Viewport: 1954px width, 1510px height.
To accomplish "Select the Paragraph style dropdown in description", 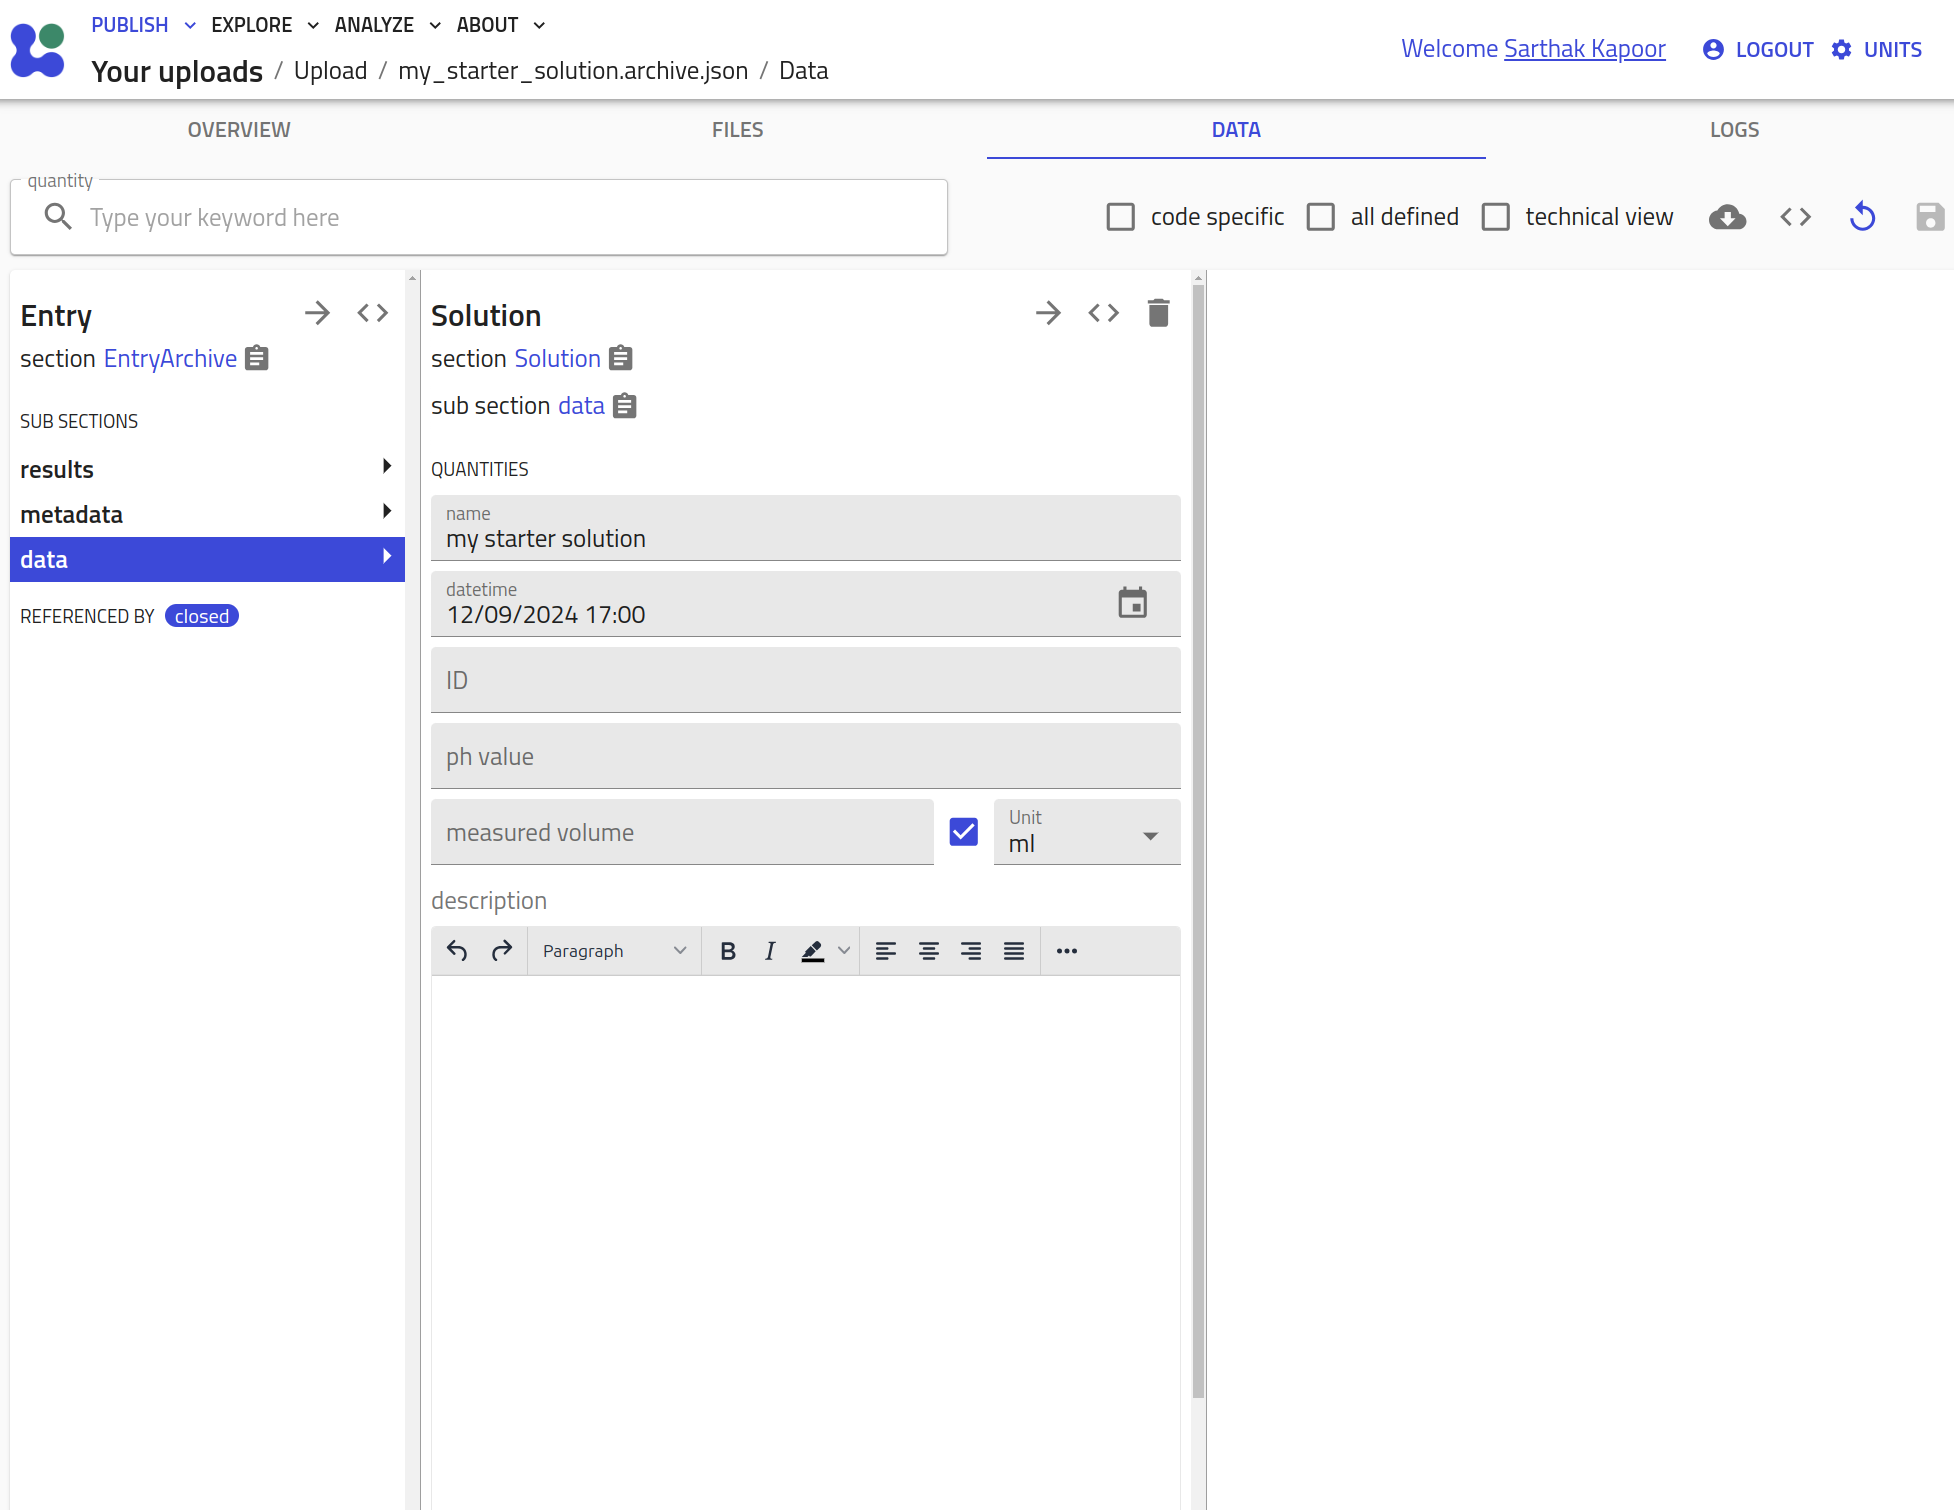I will click(x=609, y=950).
